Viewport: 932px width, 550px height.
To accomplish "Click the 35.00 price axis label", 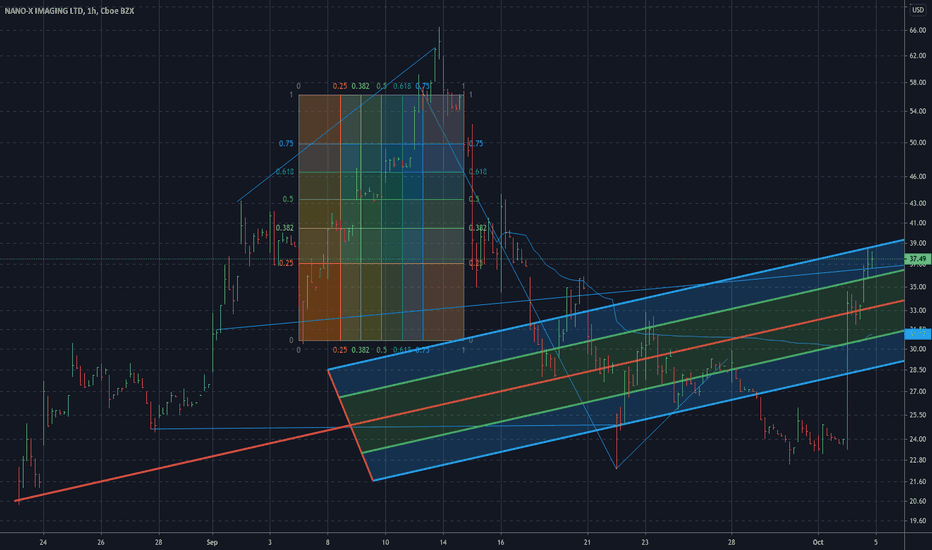I will (917, 287).
